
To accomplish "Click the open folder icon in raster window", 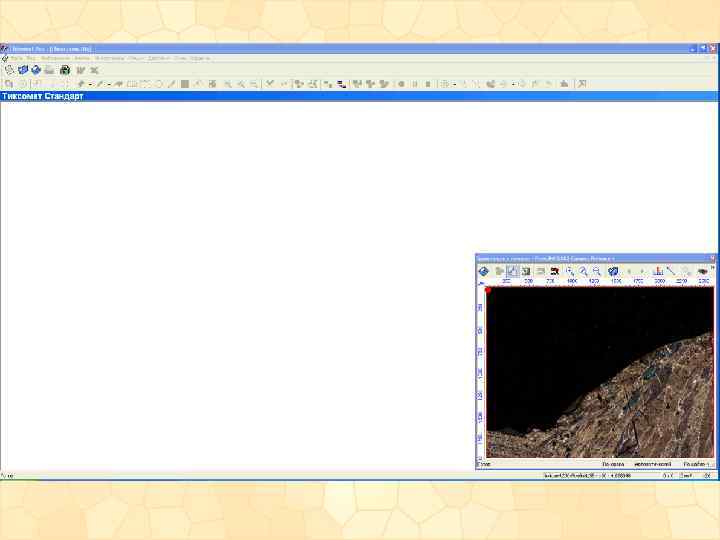I will tap(500, 271).
